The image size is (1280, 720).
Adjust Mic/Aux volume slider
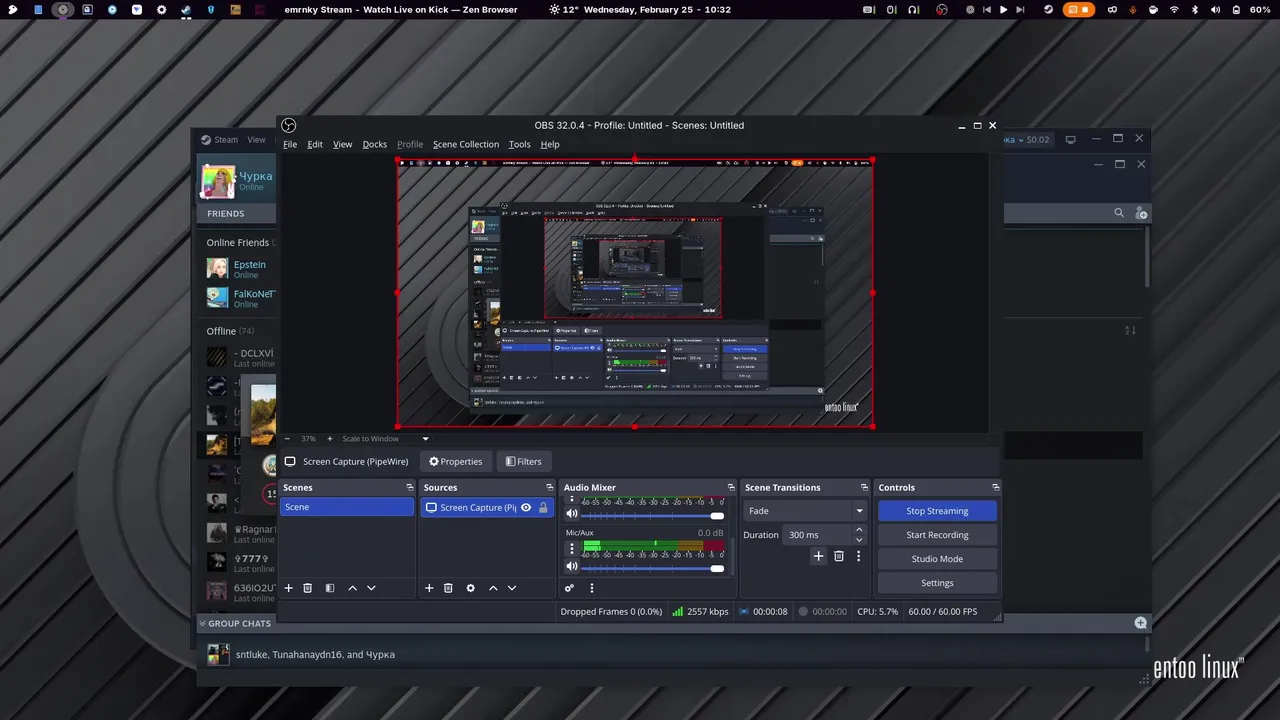point(652,568)
